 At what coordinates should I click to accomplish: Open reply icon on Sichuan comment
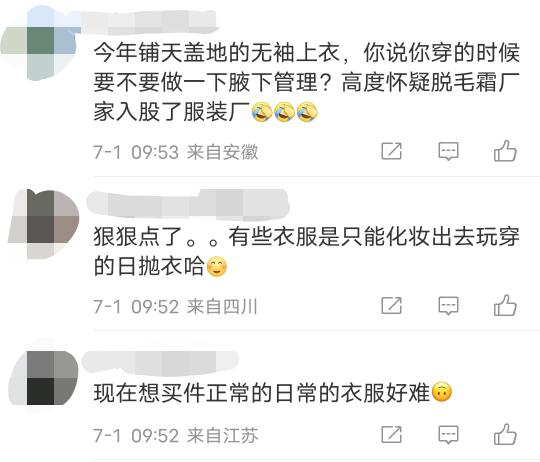click(x=448, y=306)
